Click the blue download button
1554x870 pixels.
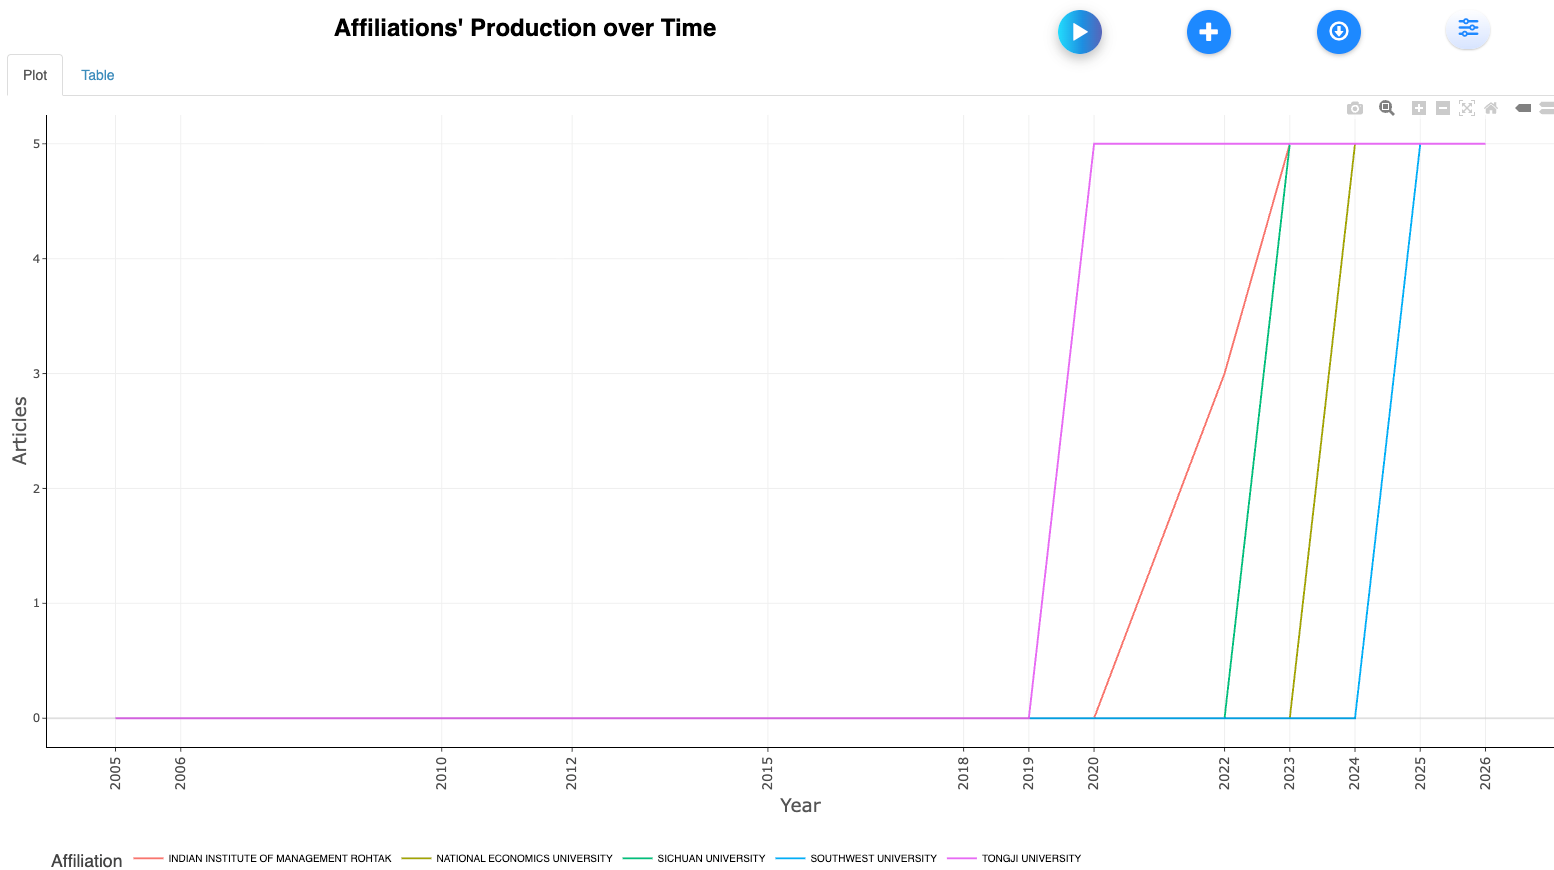click(1338, 32)
